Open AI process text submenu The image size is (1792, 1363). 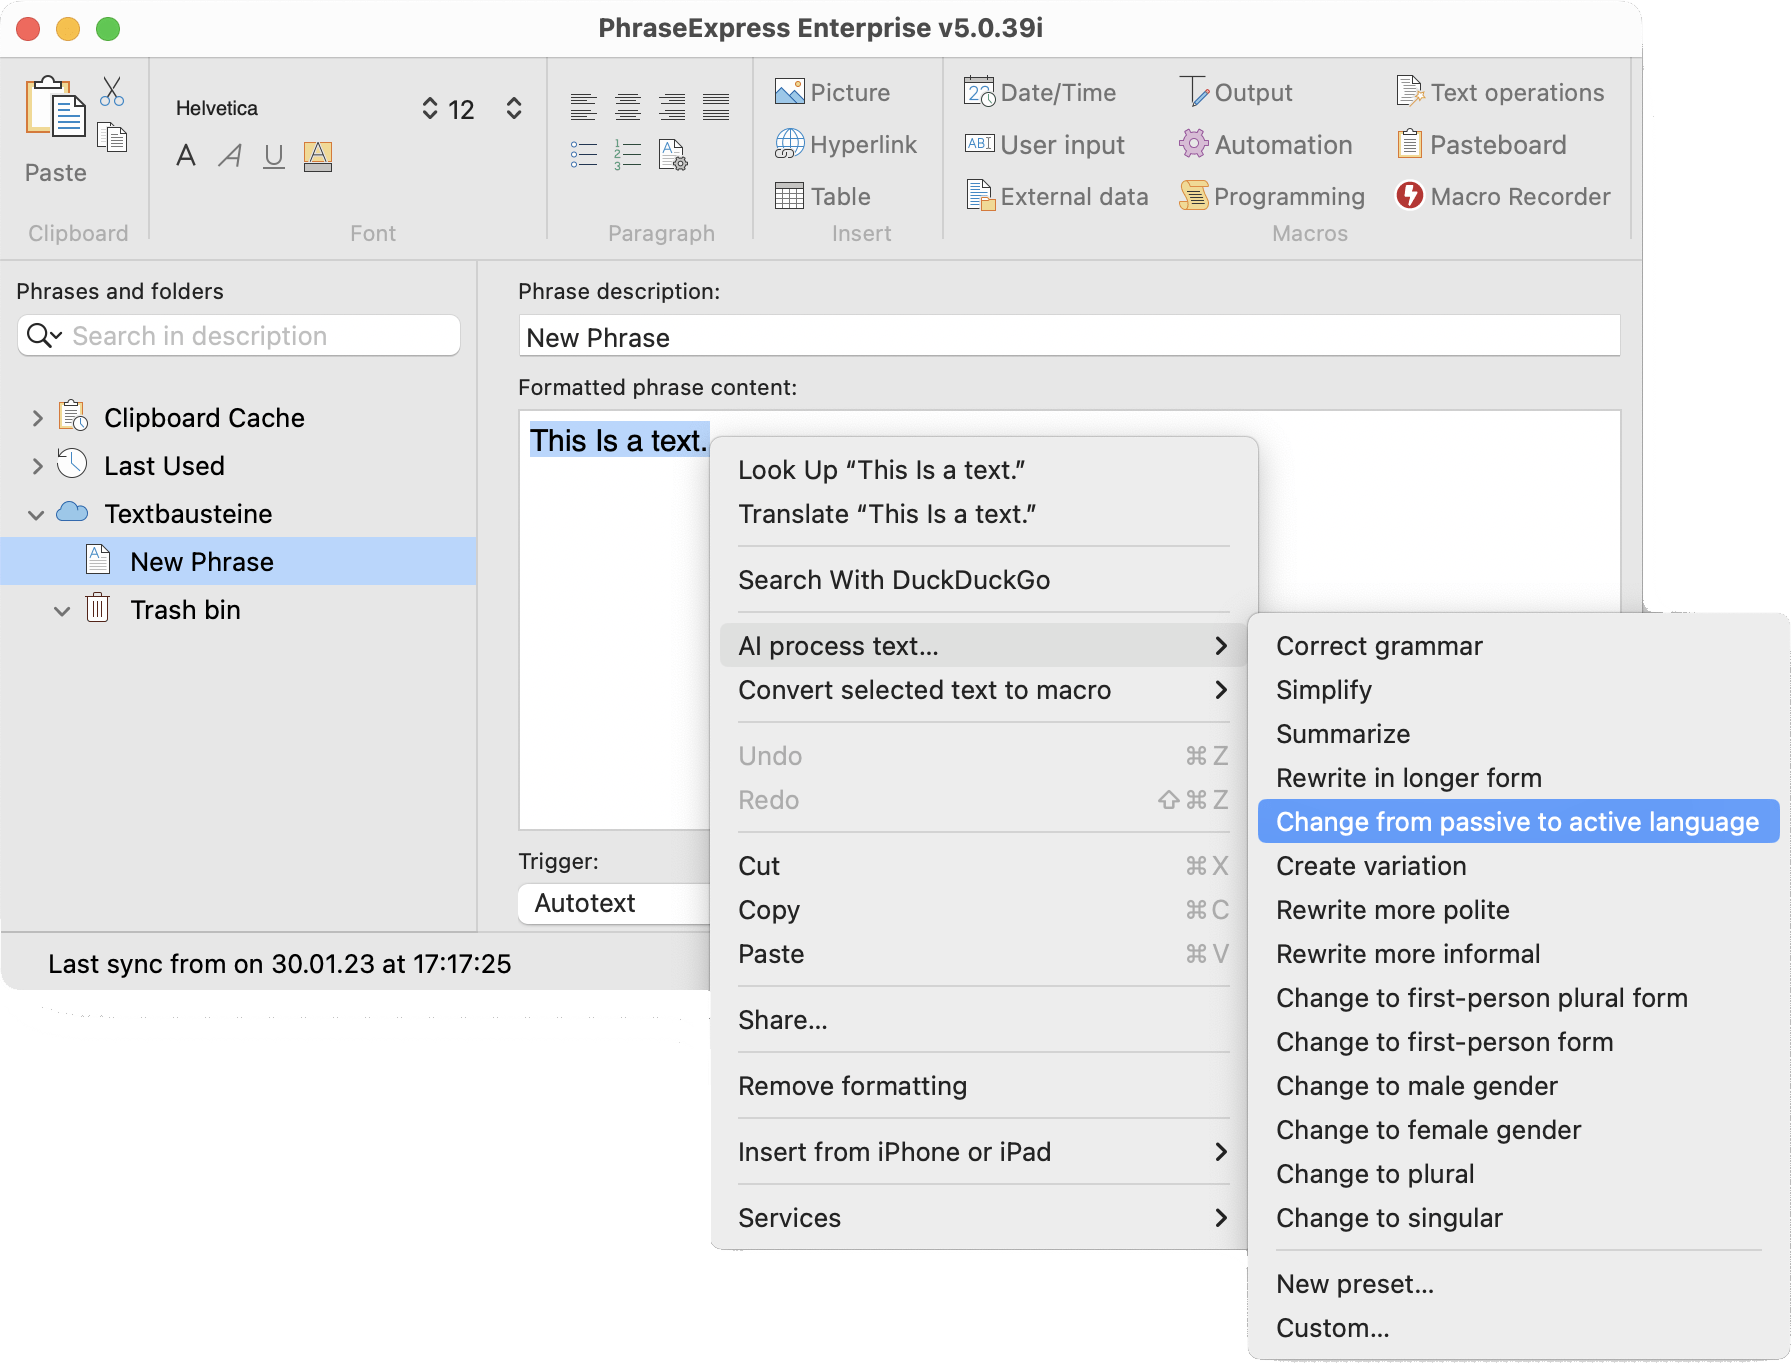[x=983, y=646]
